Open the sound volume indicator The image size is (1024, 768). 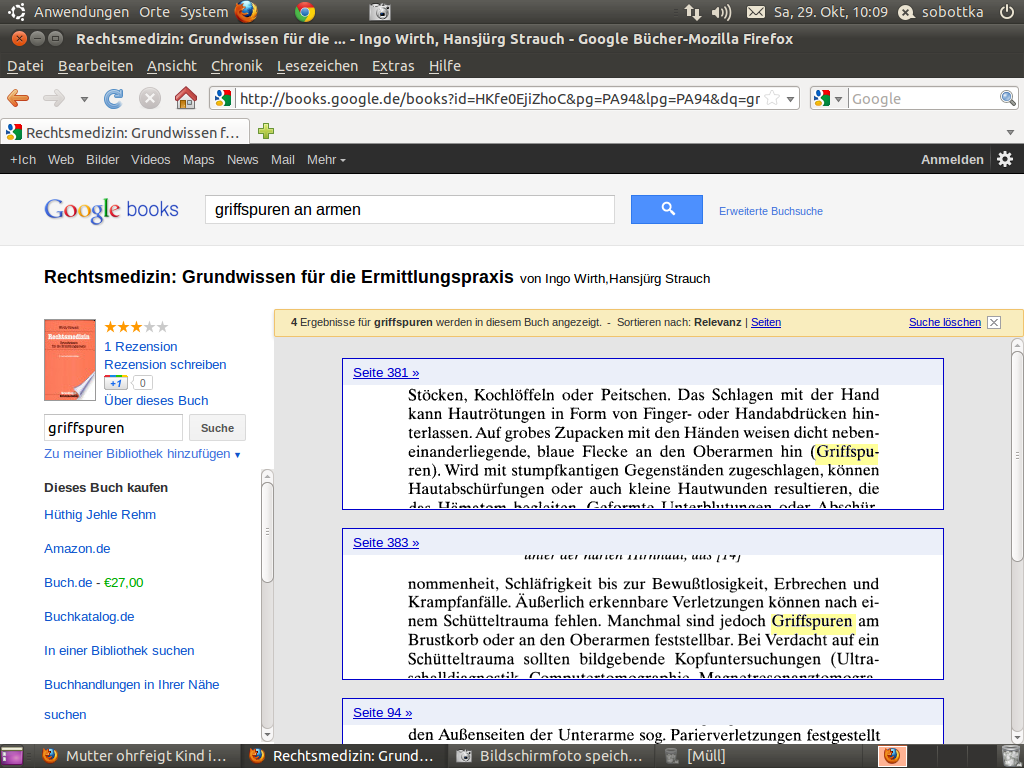coord(721,12)
